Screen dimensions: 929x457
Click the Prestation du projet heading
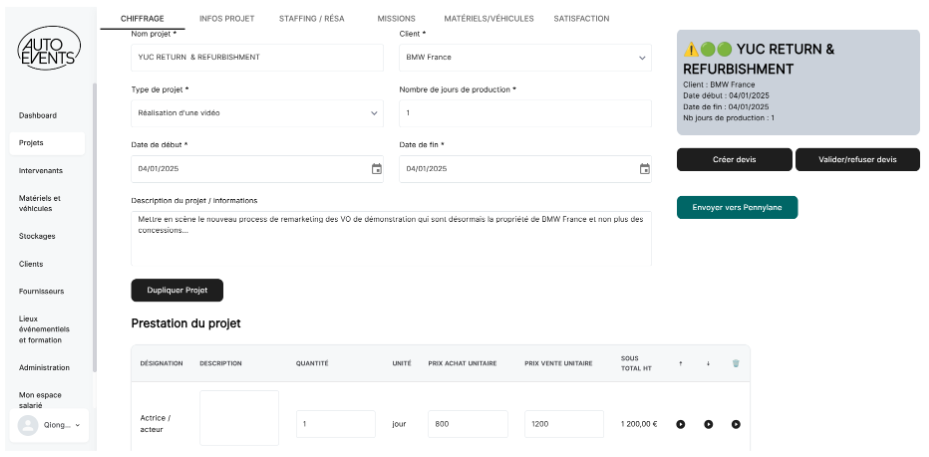pos(186,324)
